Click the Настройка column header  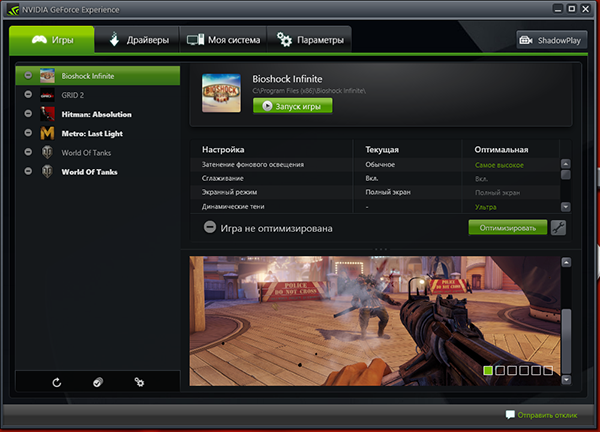pyautogui.click(x=223, y=150)
